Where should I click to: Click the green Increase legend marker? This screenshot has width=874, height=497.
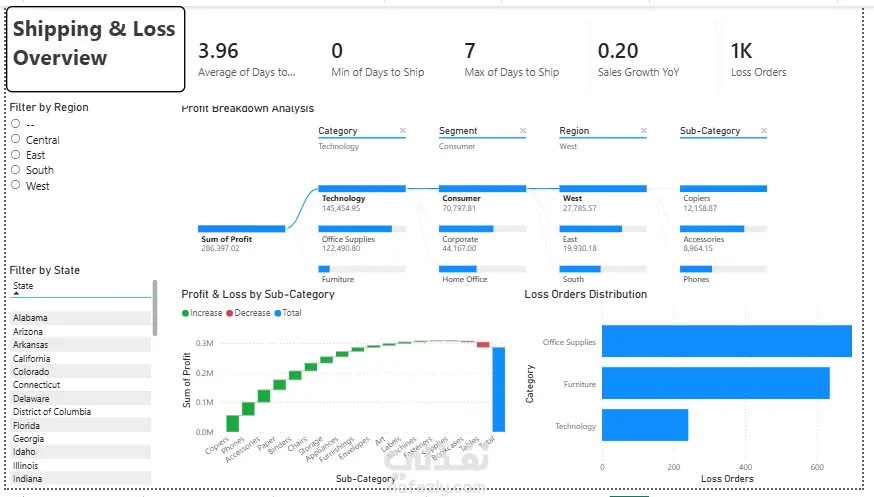pyautogui.click(x=185, y=313)
